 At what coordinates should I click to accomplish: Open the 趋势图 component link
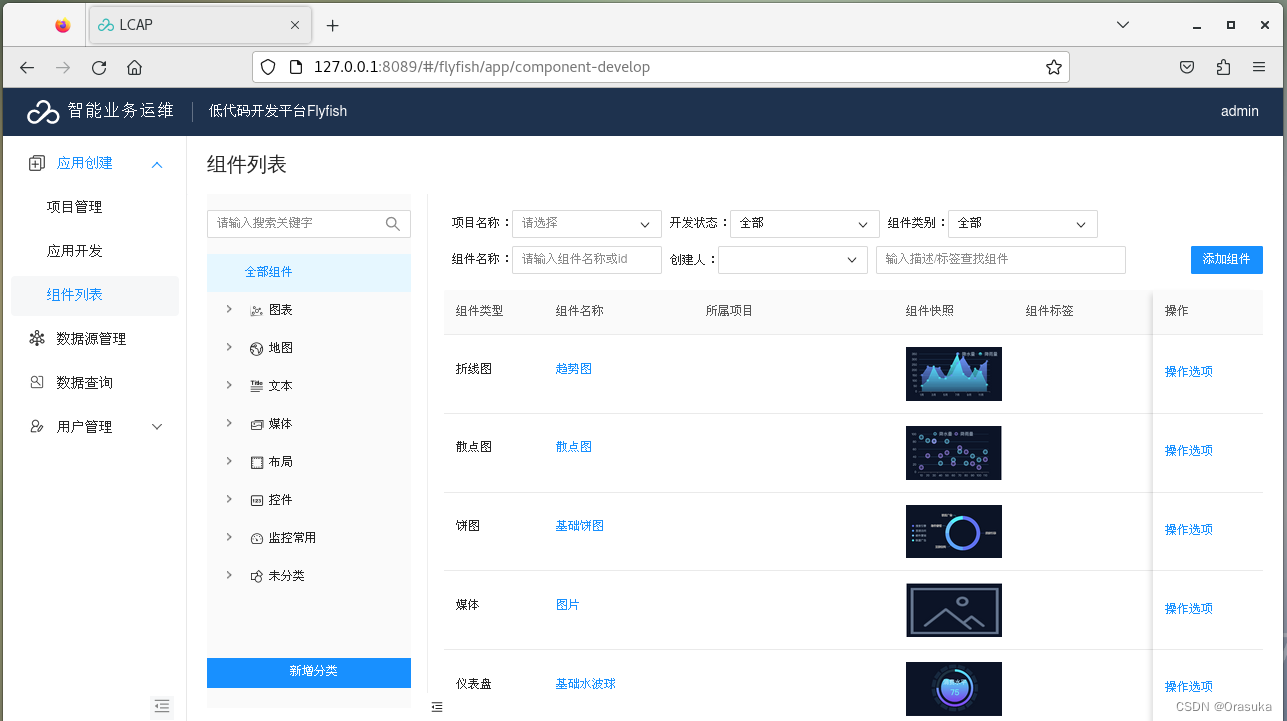click(573, 368)
